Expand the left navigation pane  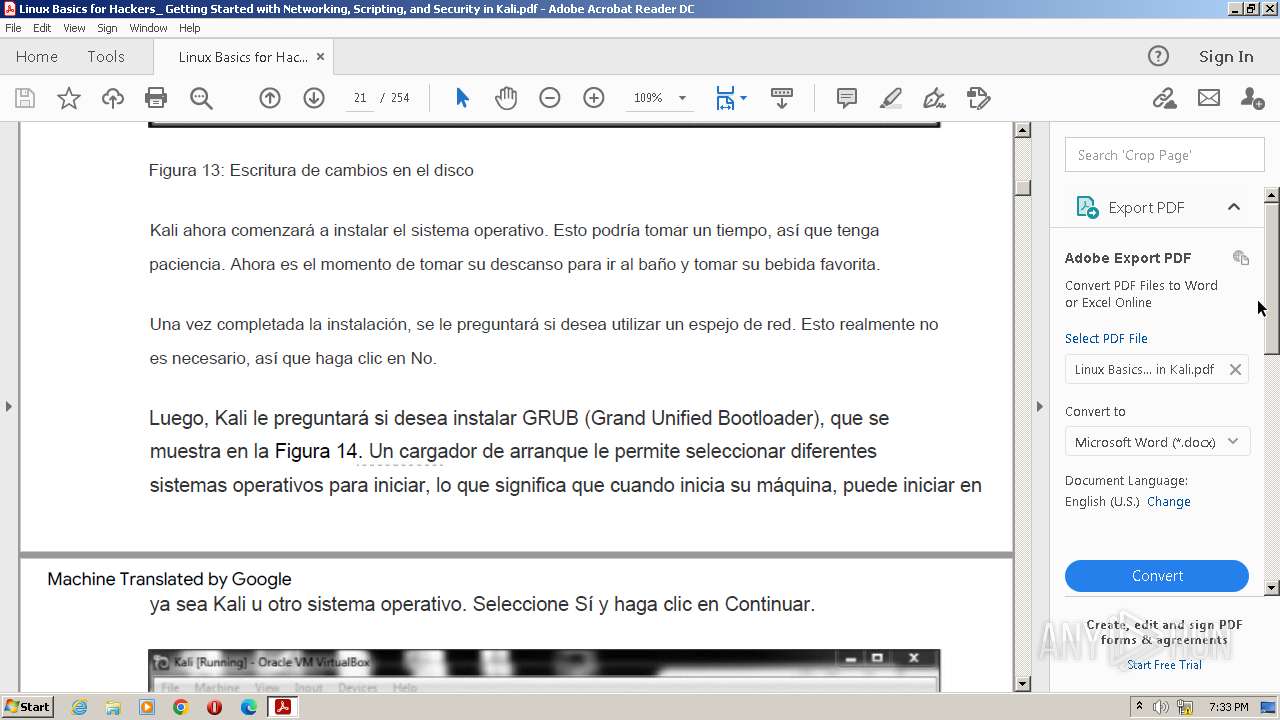(9, 406)
